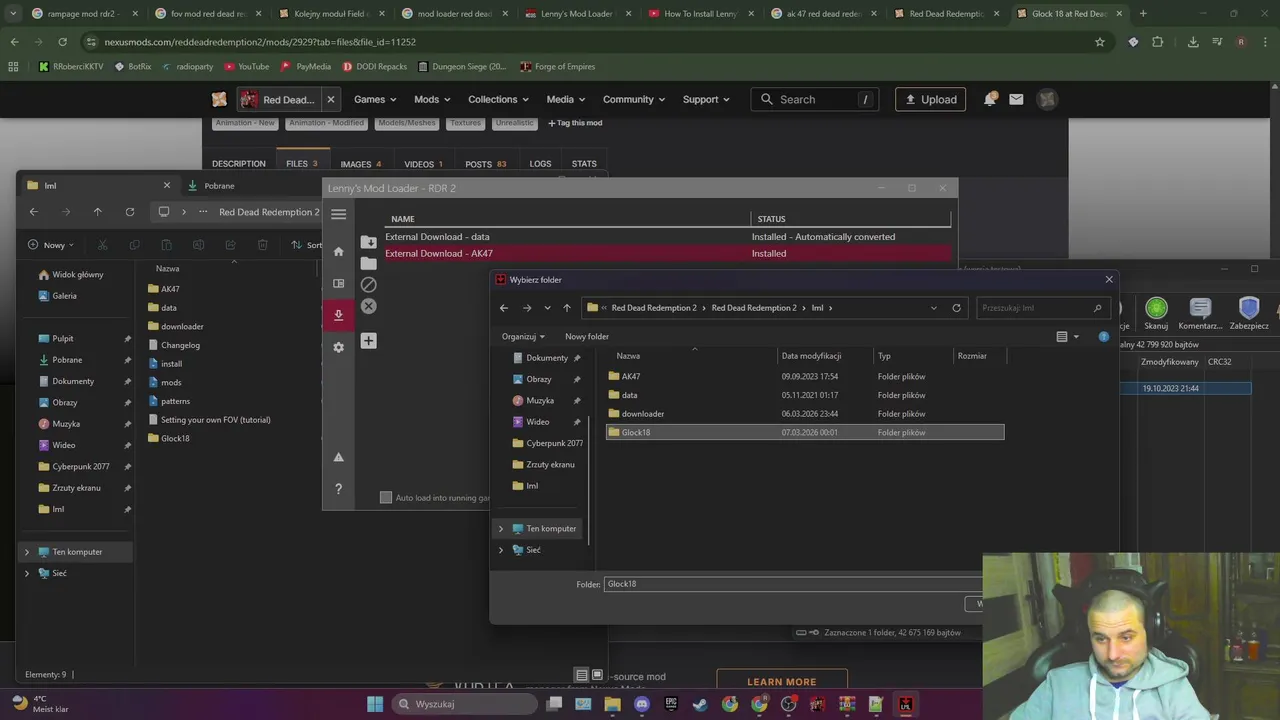The height and width of the screenshot is (720, 1280).
Task: Click Tag this mod link
Action: [575, 123]
